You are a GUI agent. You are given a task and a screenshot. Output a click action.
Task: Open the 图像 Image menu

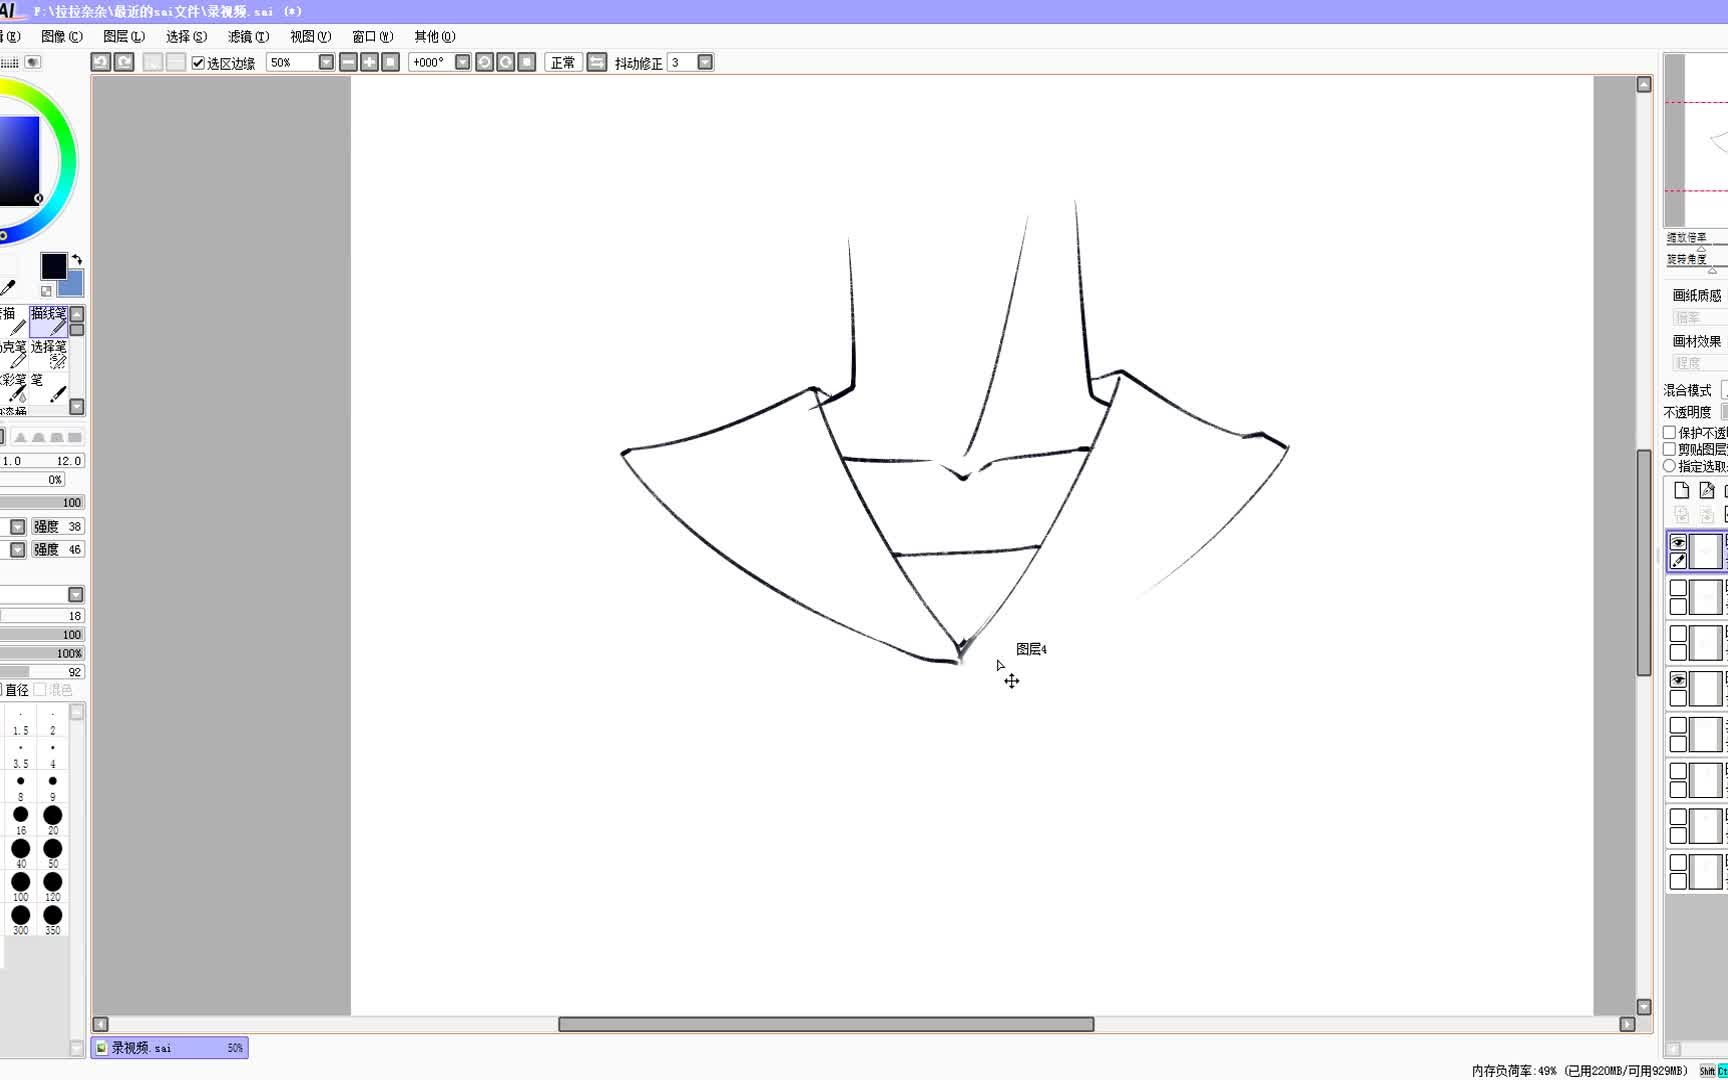[x=61, y=36]
